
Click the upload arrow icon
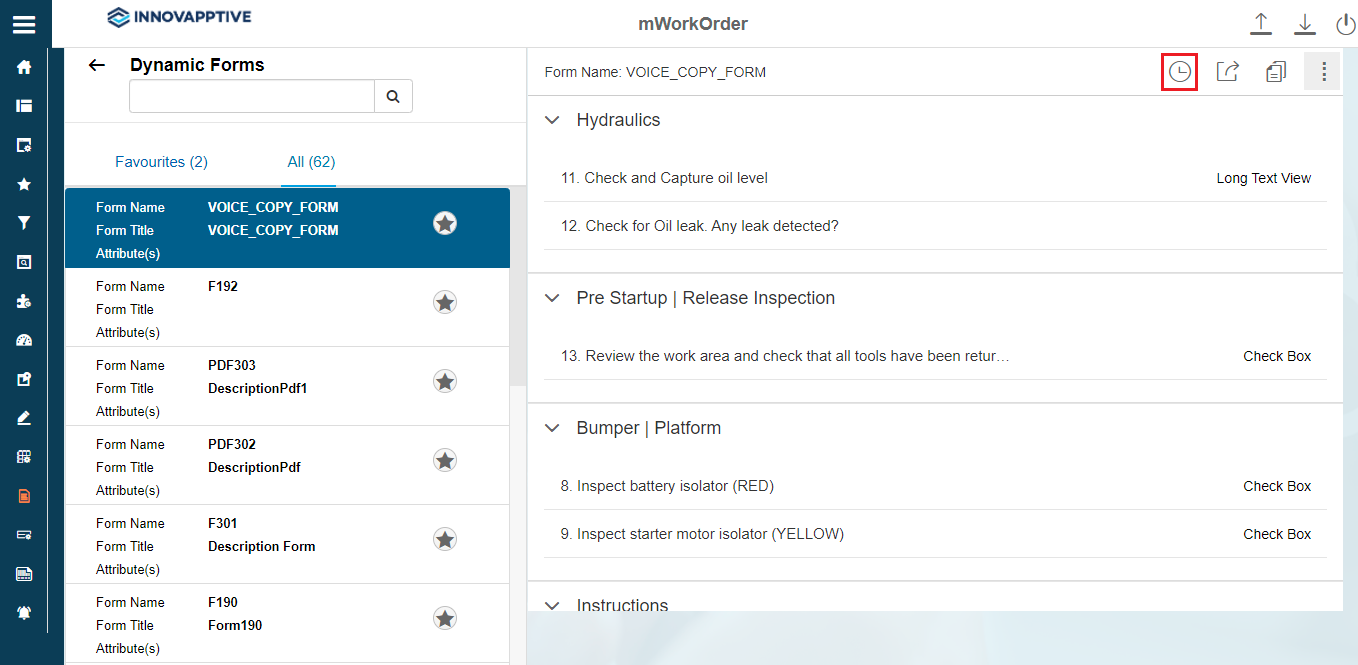click(1261, 24)
